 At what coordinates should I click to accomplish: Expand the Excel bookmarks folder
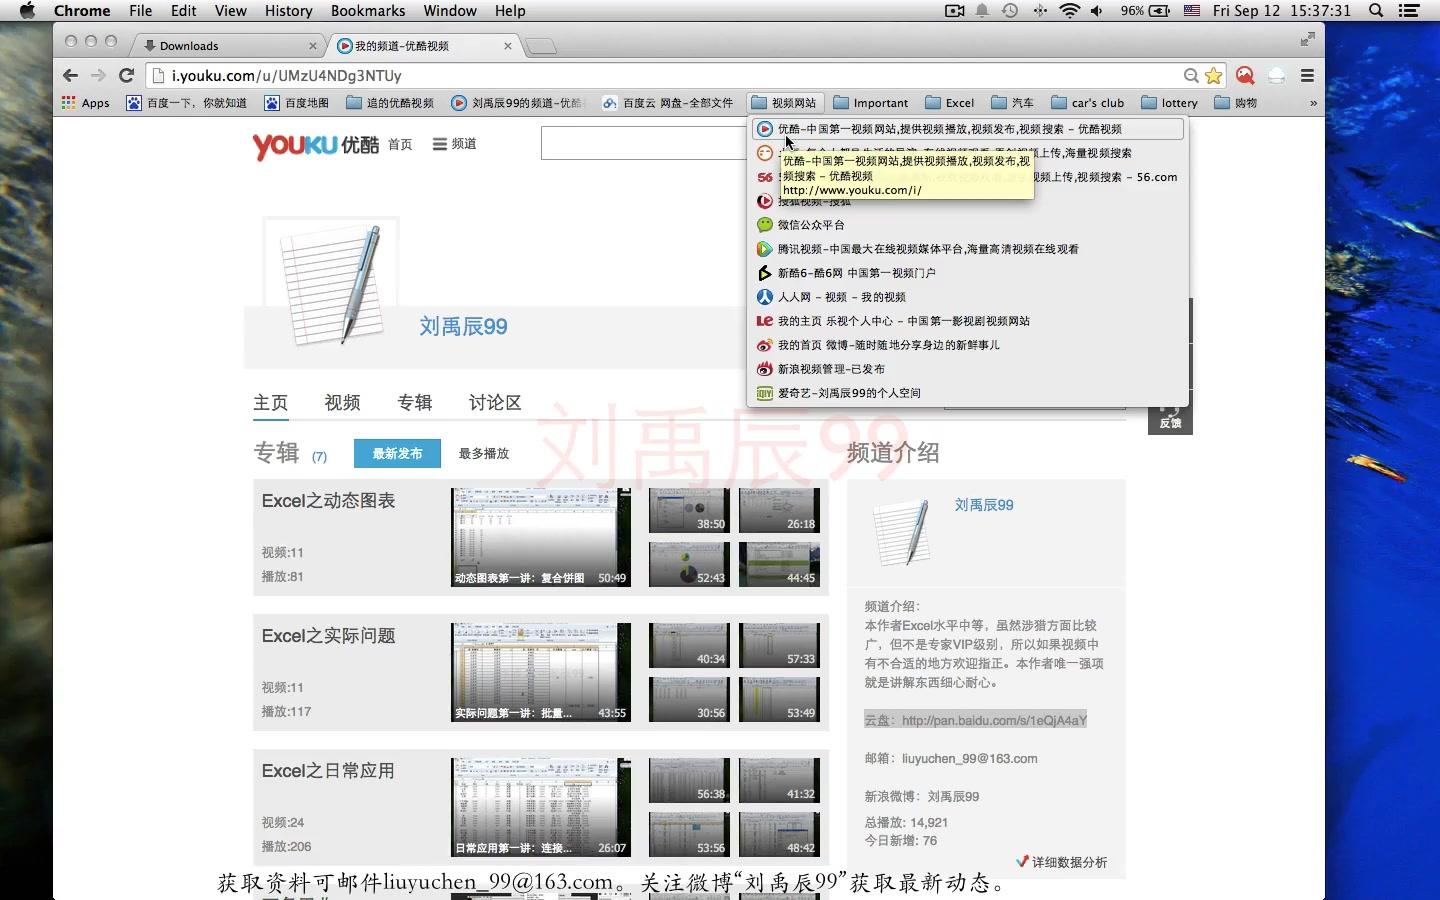point(949,103)
